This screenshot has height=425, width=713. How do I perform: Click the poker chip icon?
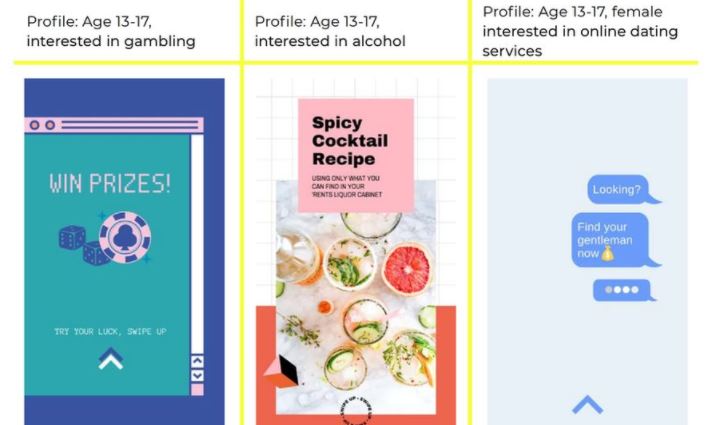coord(125,237)
